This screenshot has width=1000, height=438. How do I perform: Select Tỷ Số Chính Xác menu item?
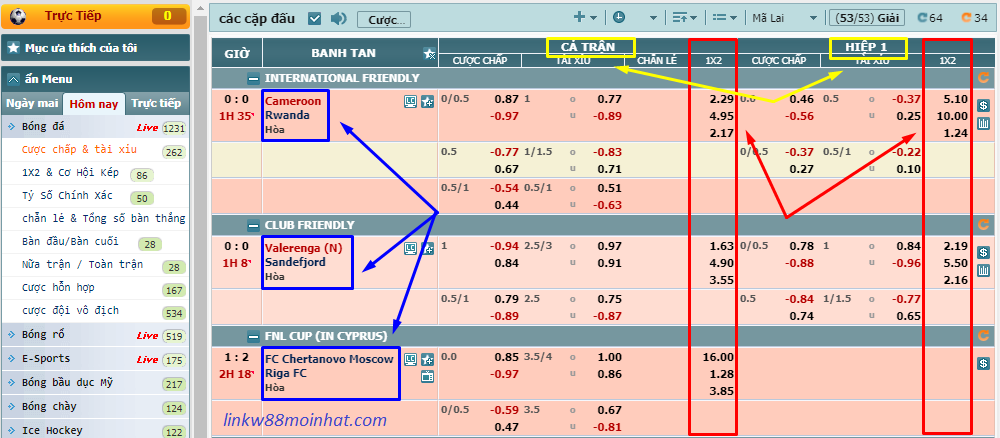coord(67,196)
